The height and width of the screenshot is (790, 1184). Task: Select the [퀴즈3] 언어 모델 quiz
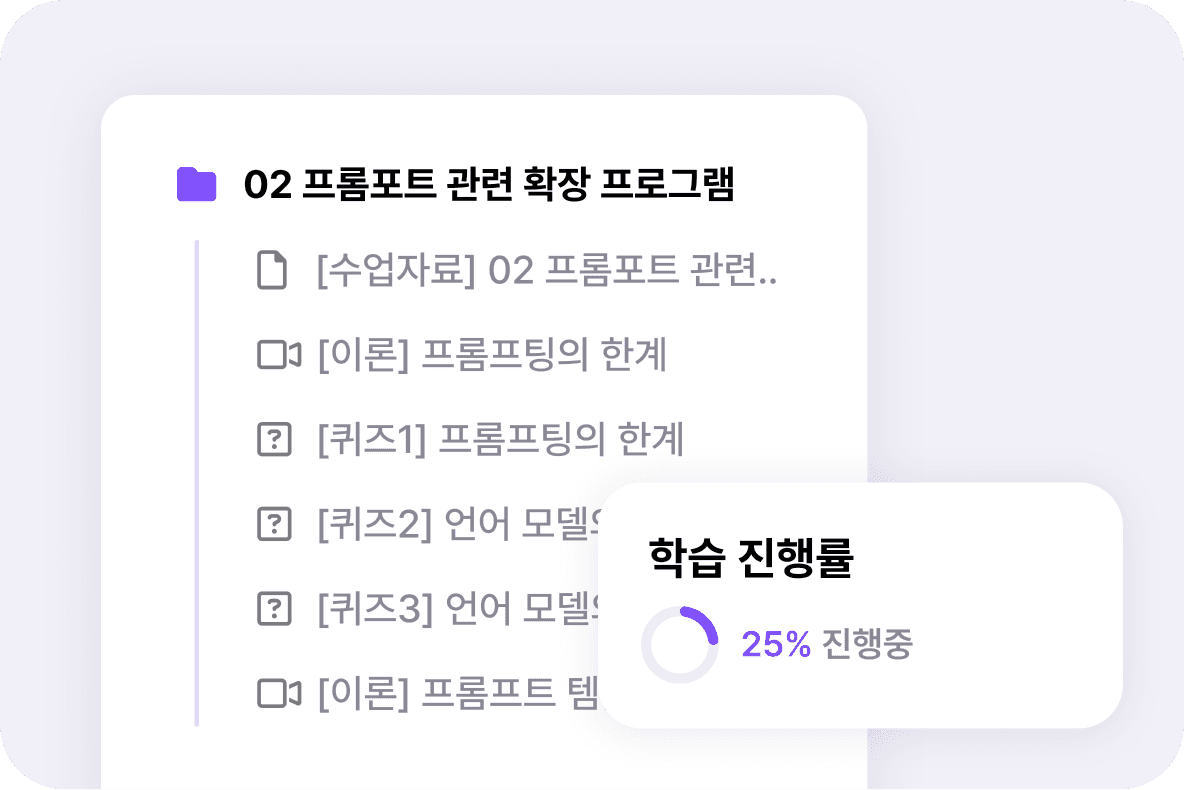tap(459, 608)
